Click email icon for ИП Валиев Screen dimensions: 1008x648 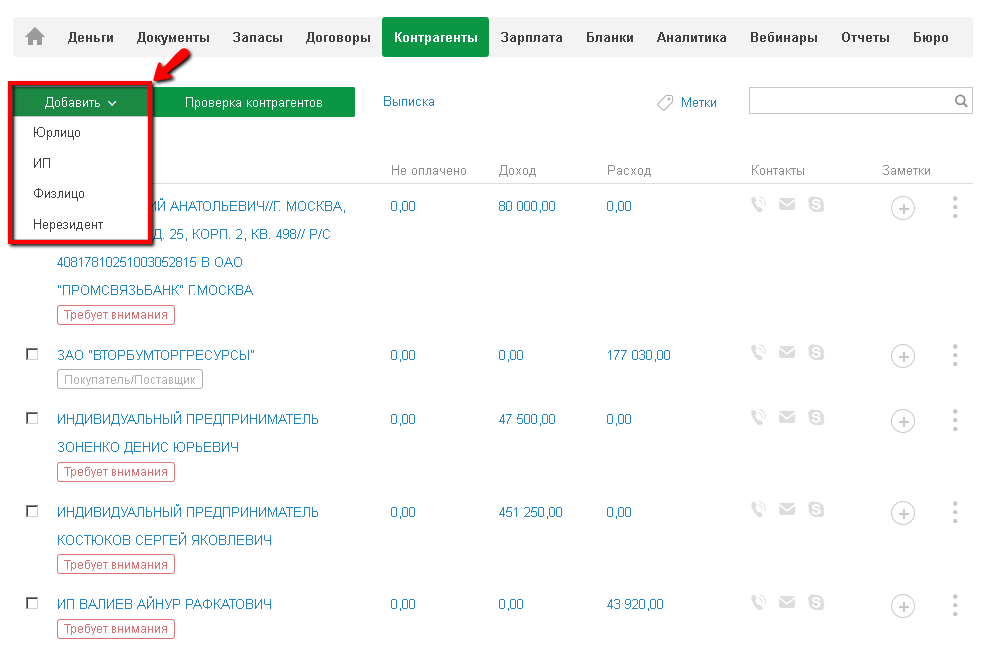click(787, 602)
